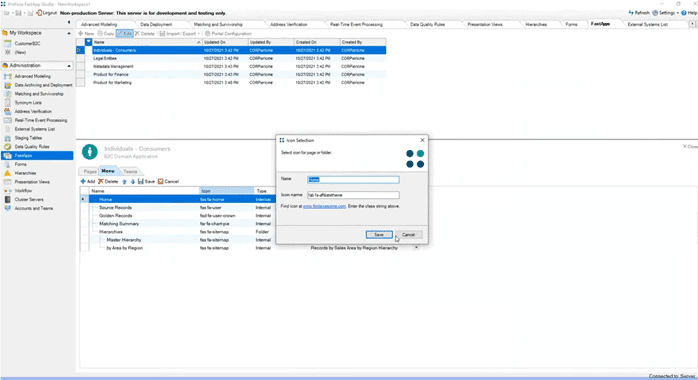
Task: Open dropdown for Records by Sales Area hierarchy
Action: pyautogui.click(x=416, y=248)
